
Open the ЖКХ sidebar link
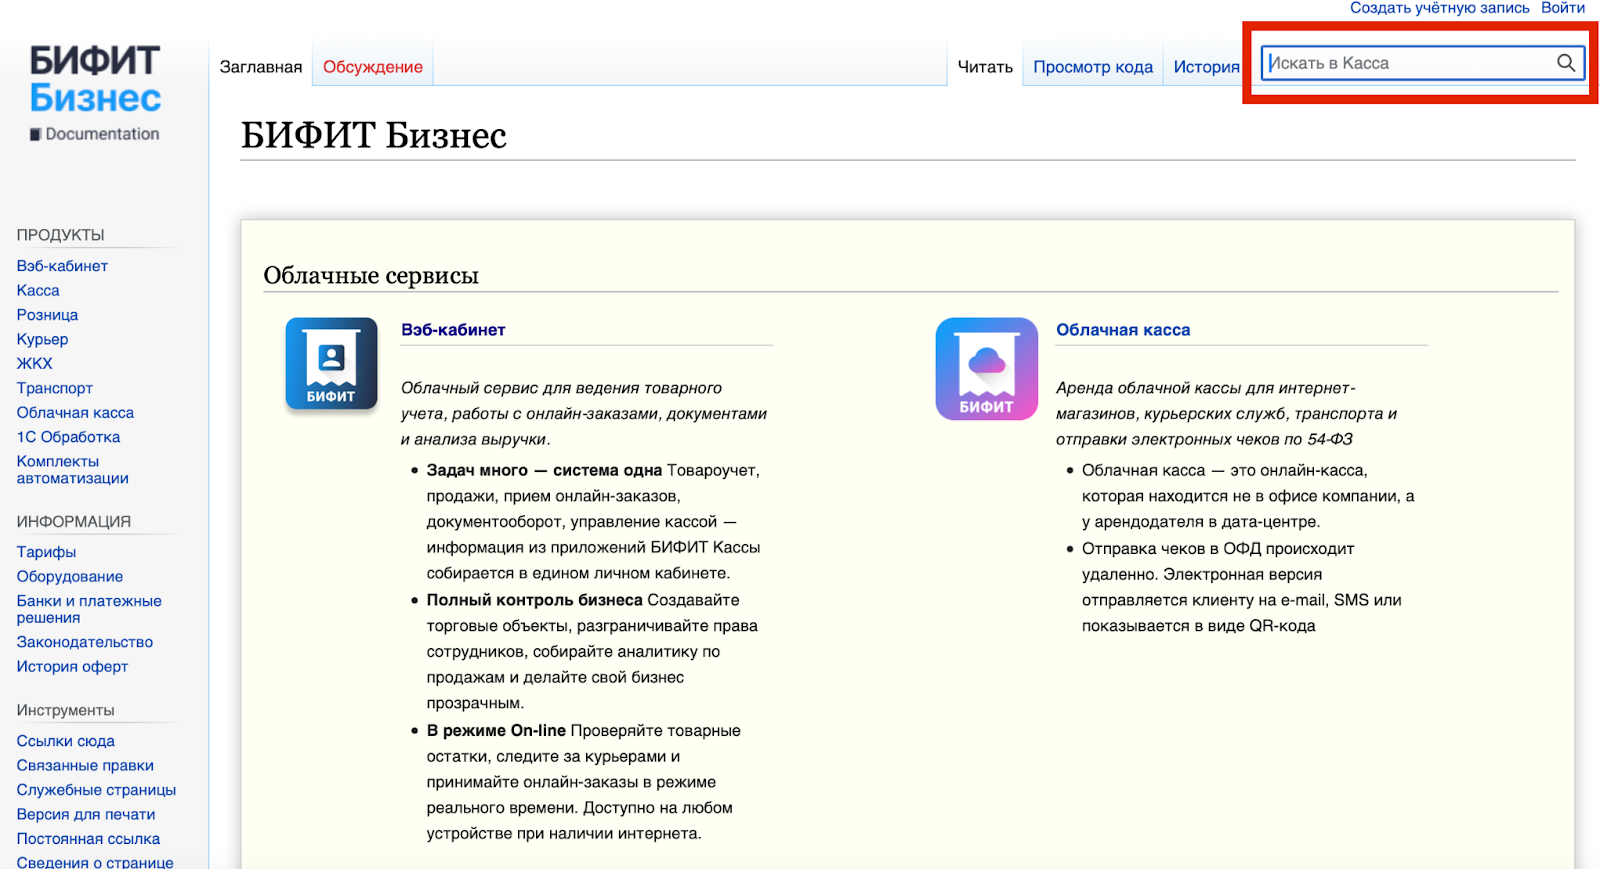pos(34,364)
